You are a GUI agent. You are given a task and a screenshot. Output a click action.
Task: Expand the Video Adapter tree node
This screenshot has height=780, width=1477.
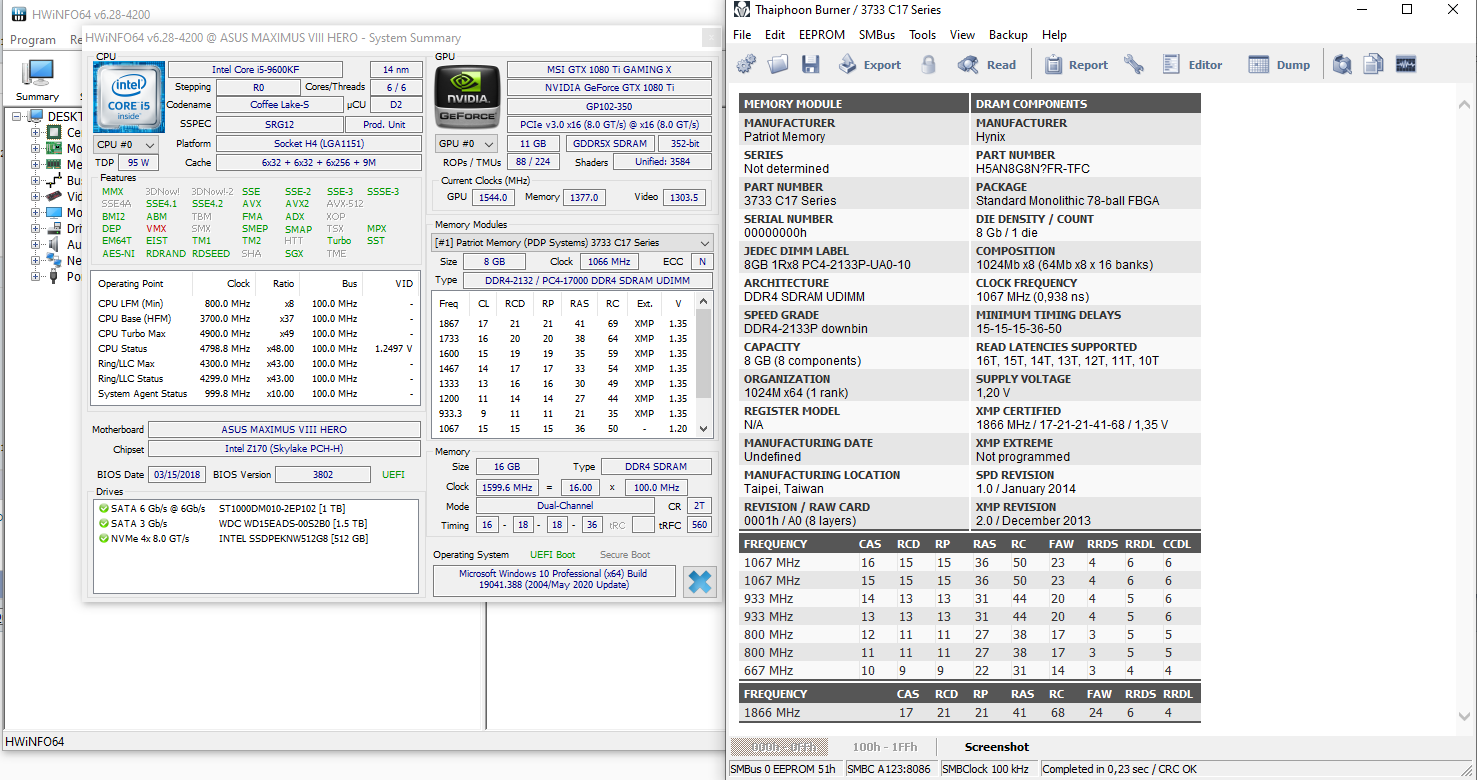[36, 197]
